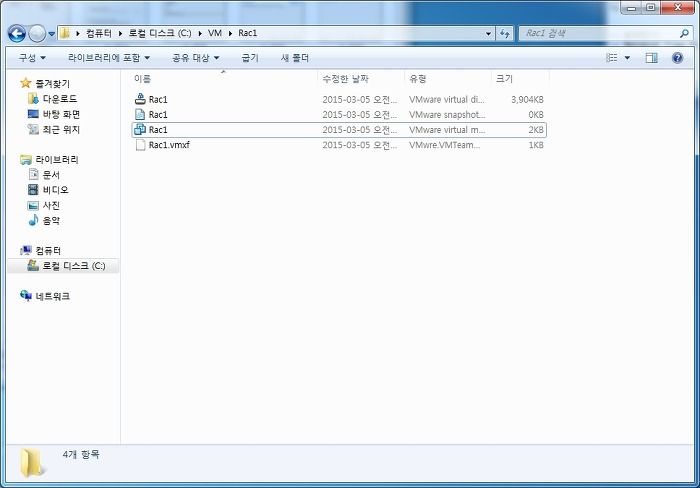Open the 사진 library
This screenshot has height=488, width=700.
51,205
